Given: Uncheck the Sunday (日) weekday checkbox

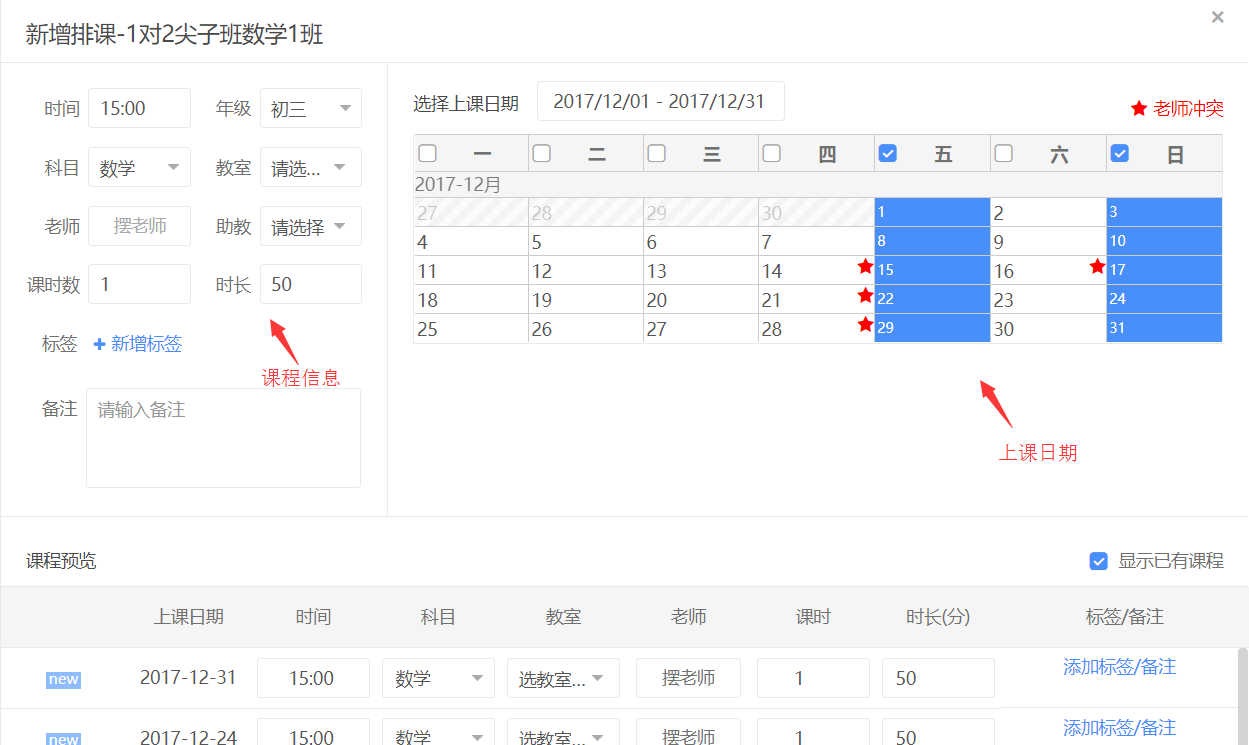Looking at the screenshot, I should pyautogui.click(x=1120, y=153).
